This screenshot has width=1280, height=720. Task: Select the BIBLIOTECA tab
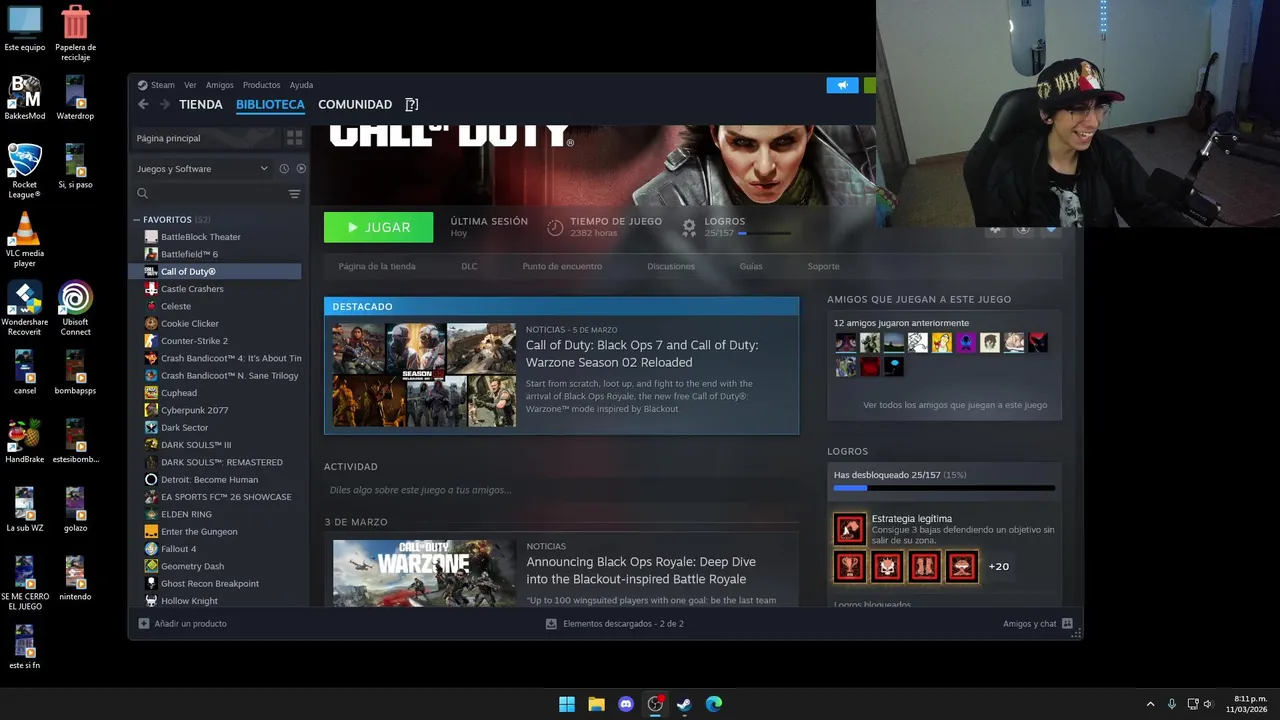pos(270,105)
